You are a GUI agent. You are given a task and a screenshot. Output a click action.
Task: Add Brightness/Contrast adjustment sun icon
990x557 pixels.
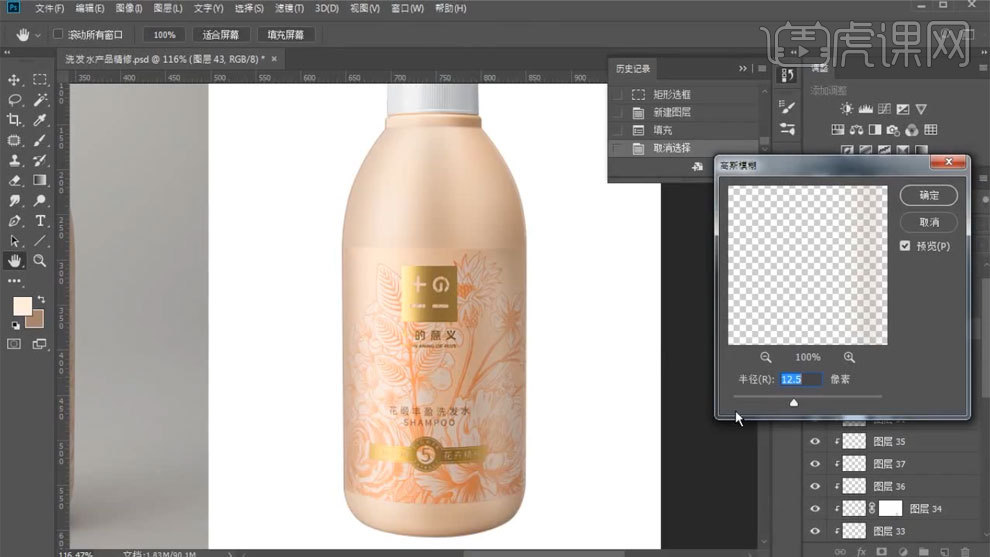click(x=846, y=109)
